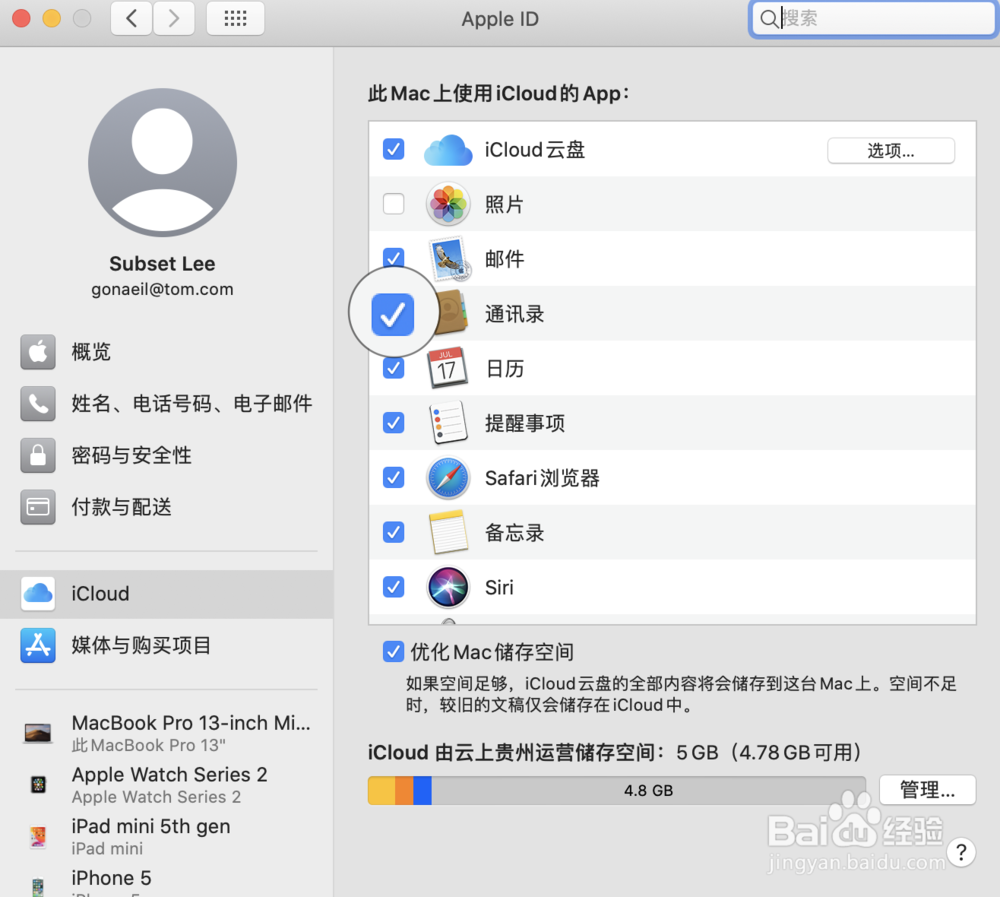
Task: Click the phone icon in the sidebar
Action: pos(38,403)
